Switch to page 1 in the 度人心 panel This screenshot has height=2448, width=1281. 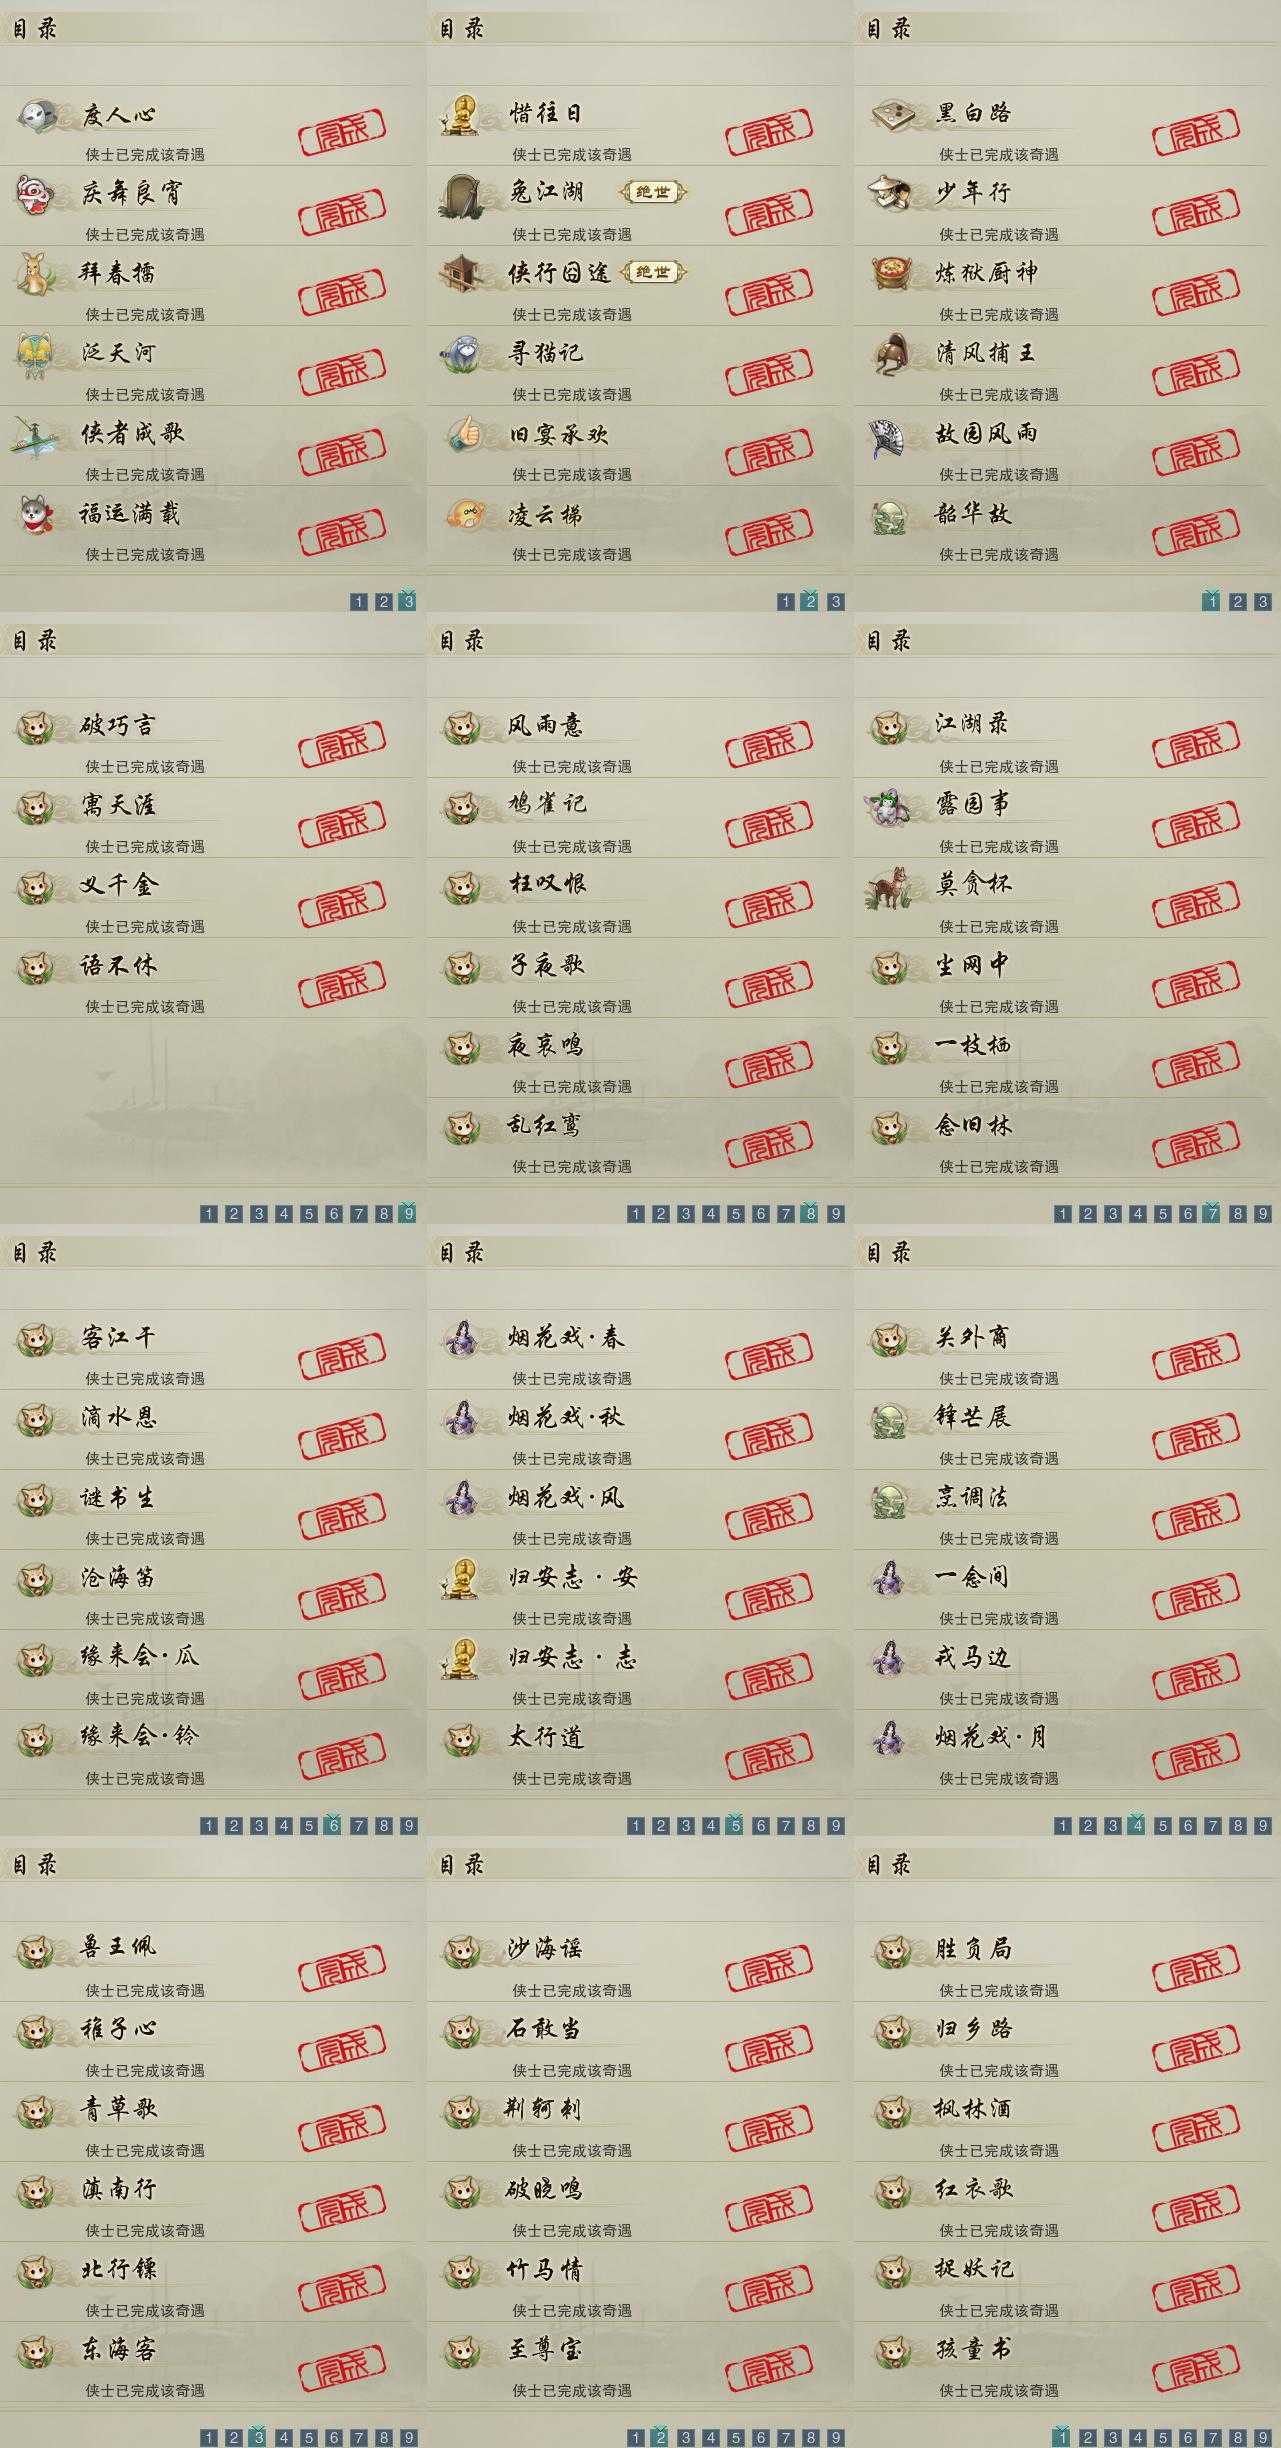359,601
